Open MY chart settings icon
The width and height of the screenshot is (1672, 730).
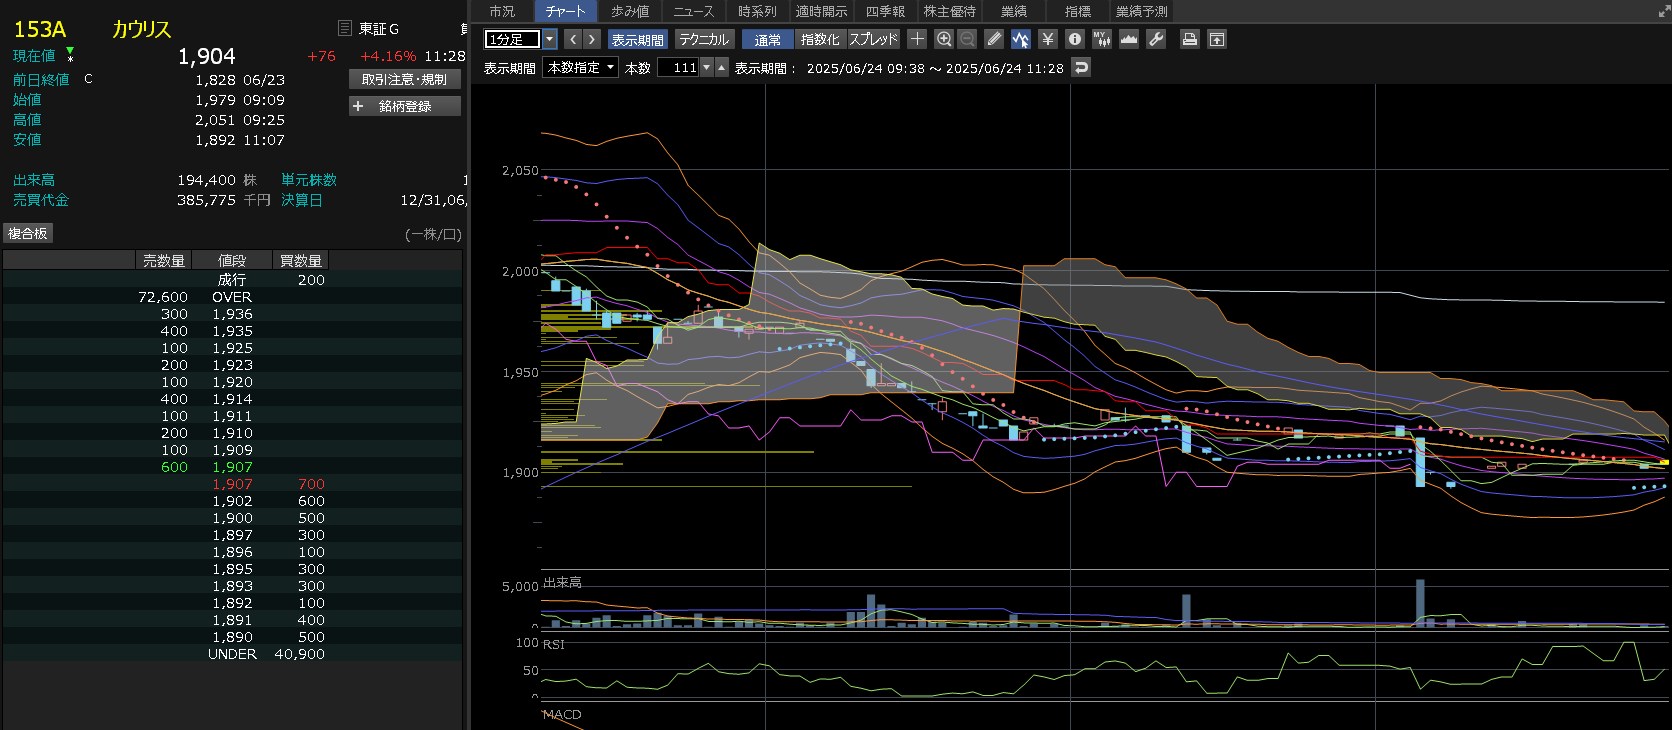pos(1102,39)
